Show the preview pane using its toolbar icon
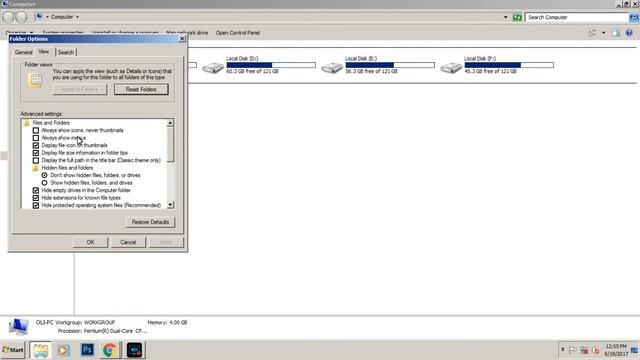The width and height of the screenshot is (640, 360). point(616,33)
